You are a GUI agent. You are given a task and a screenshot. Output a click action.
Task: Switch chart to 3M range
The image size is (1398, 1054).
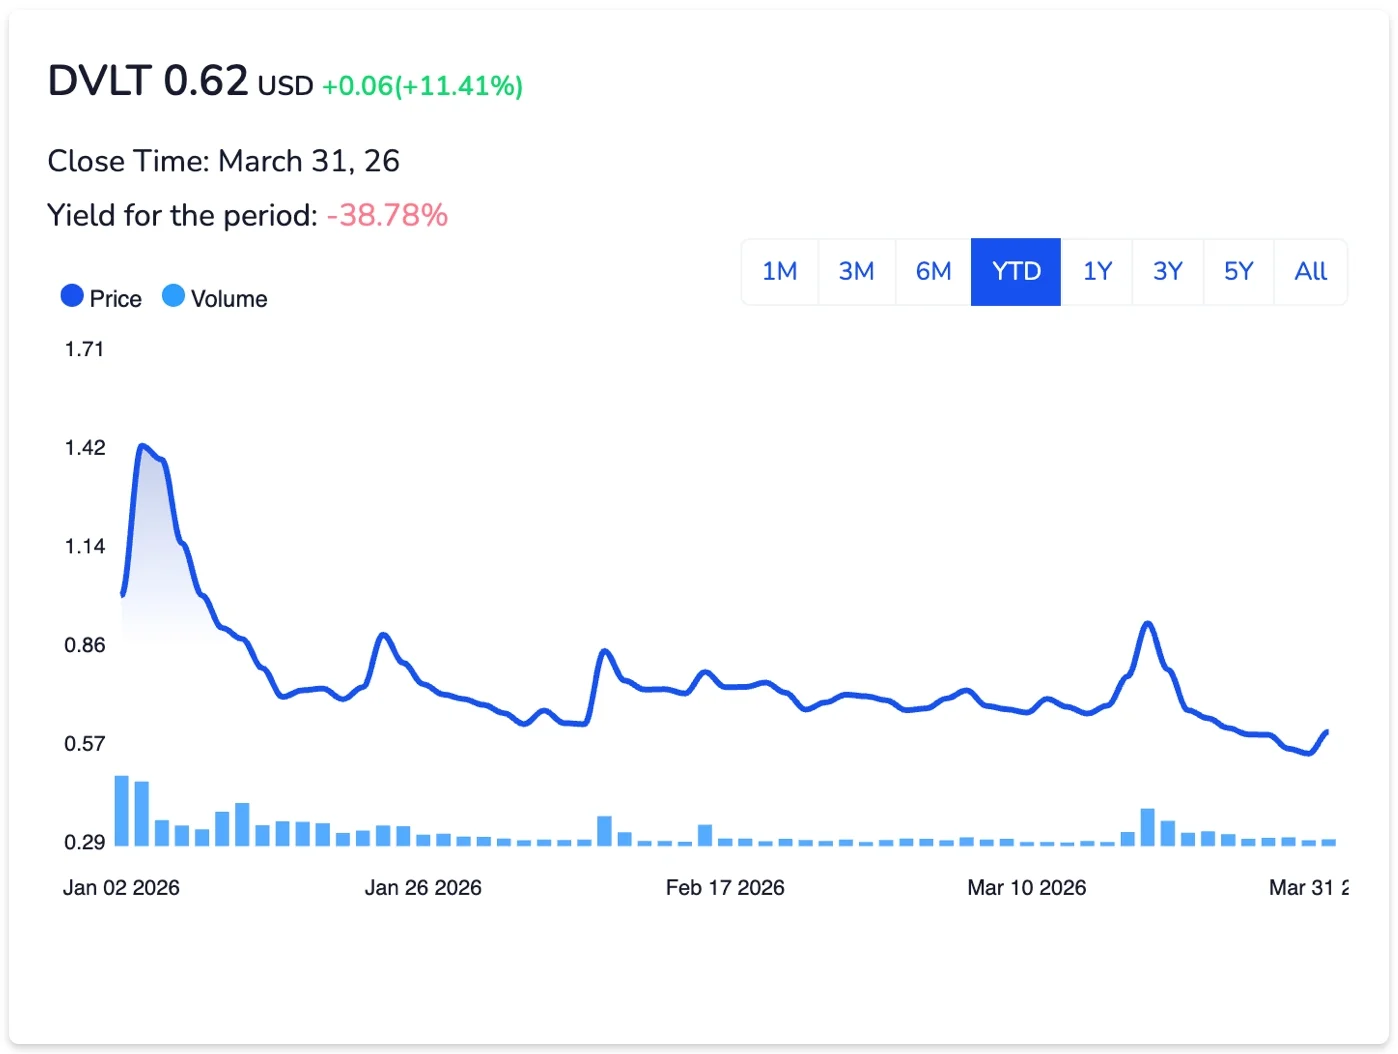click(x=856, y=272)
